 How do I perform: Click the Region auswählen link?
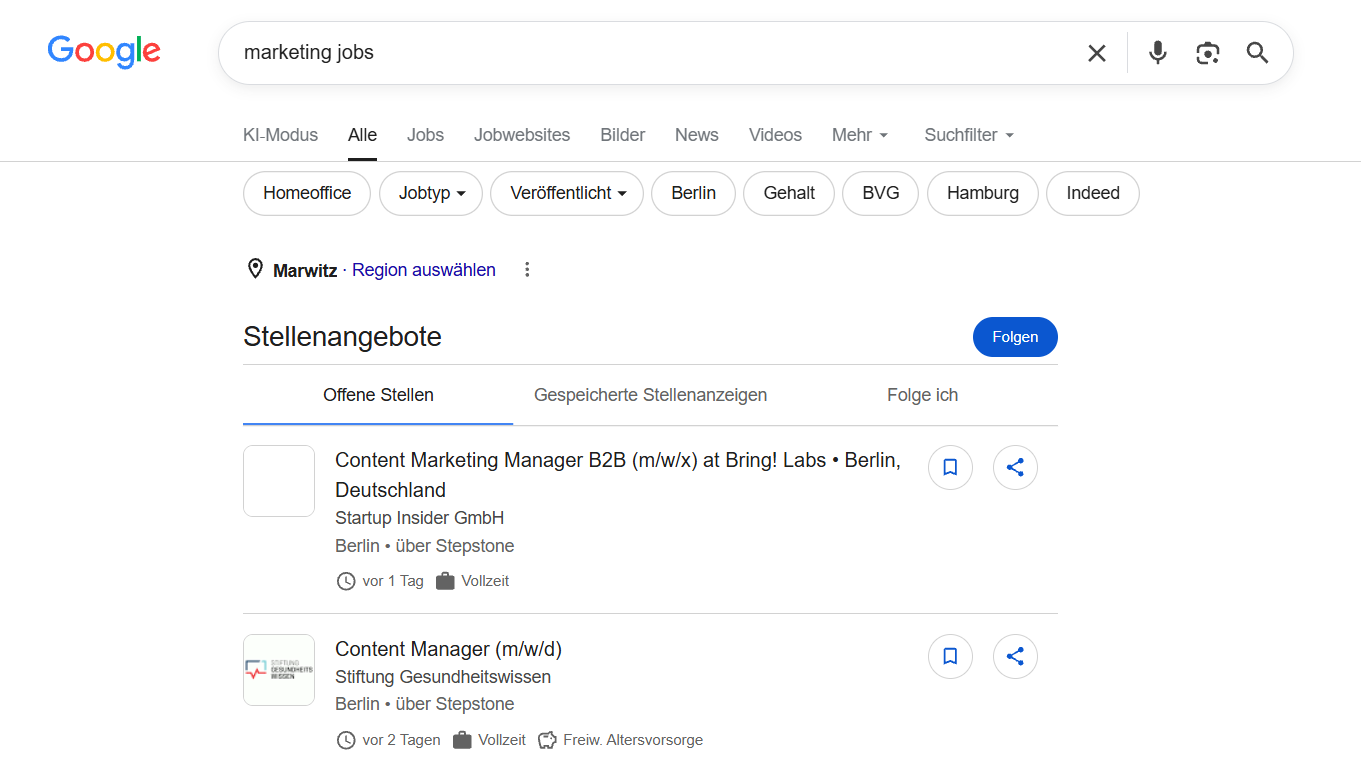pos(424,270)
